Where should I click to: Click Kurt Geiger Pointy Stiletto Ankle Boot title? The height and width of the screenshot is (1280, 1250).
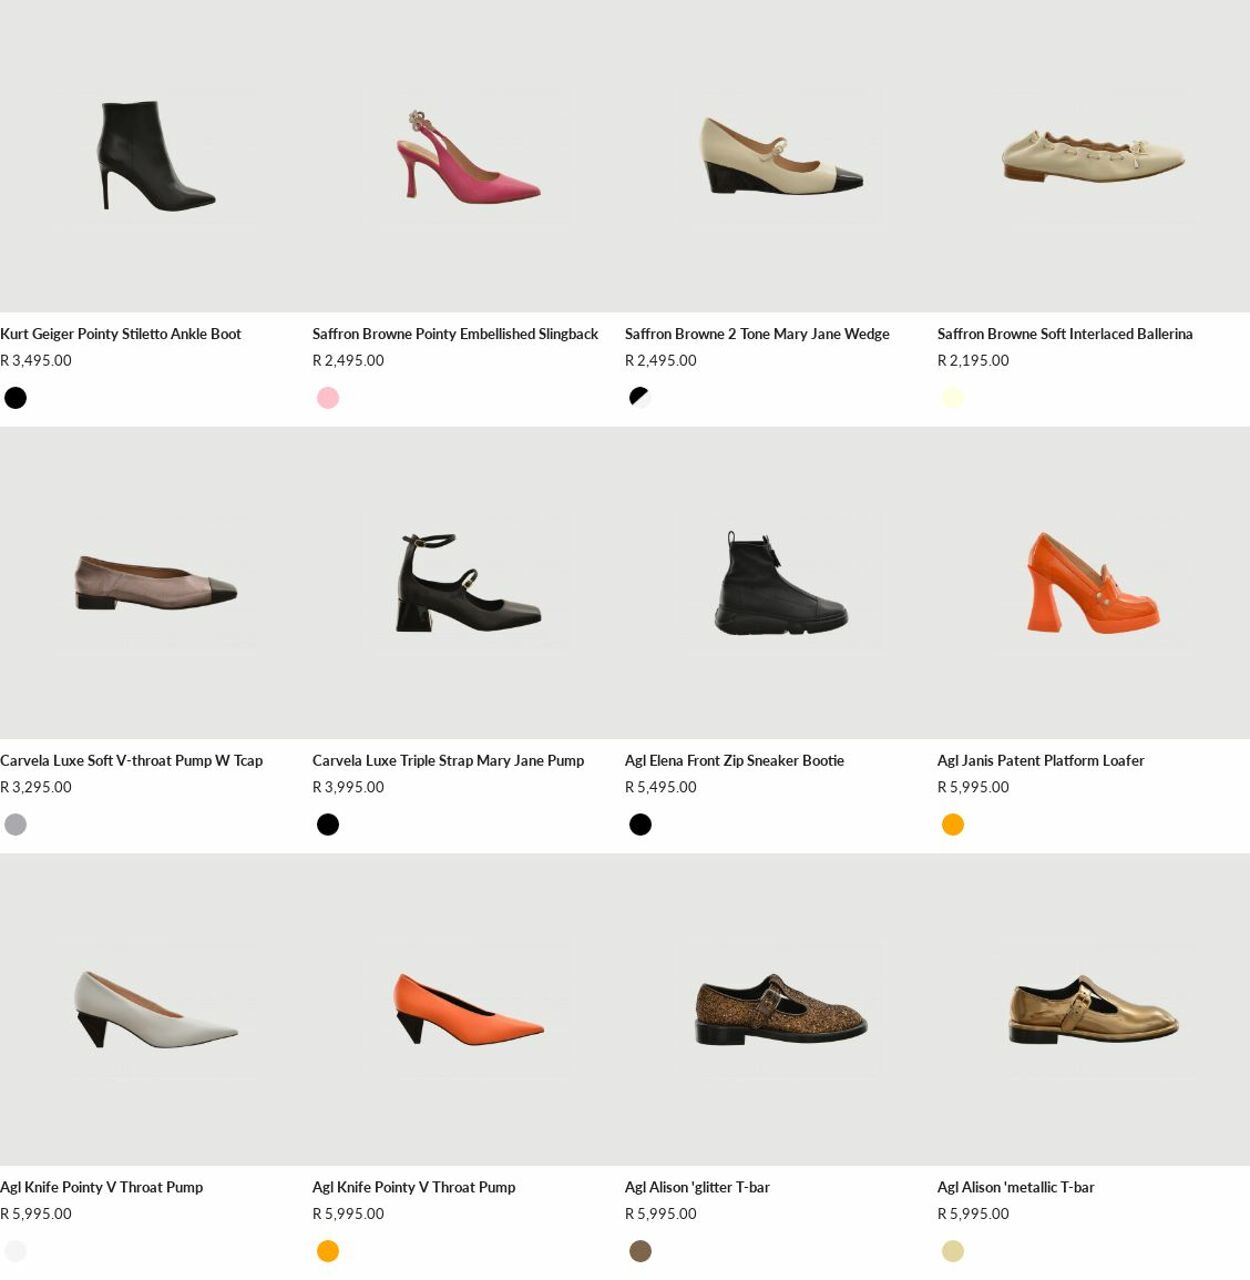point(121,334)
